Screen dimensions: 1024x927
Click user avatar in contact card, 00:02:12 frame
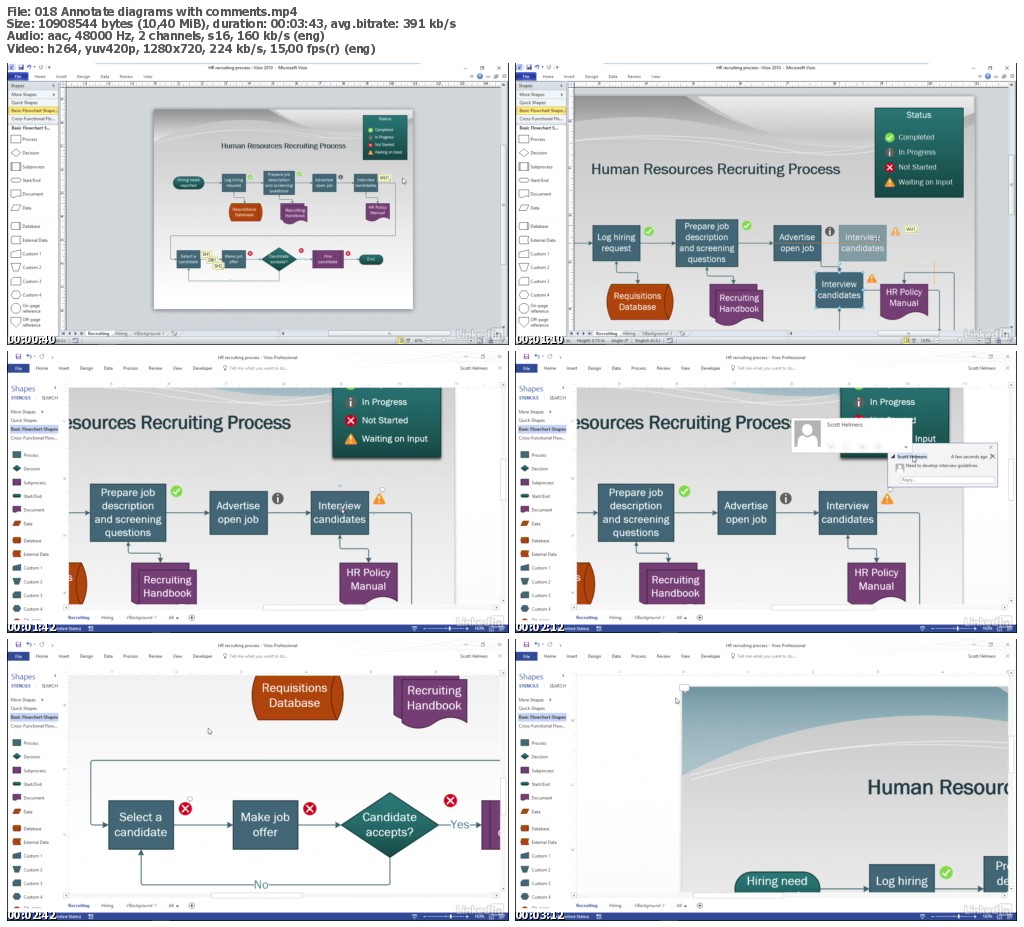807,434
